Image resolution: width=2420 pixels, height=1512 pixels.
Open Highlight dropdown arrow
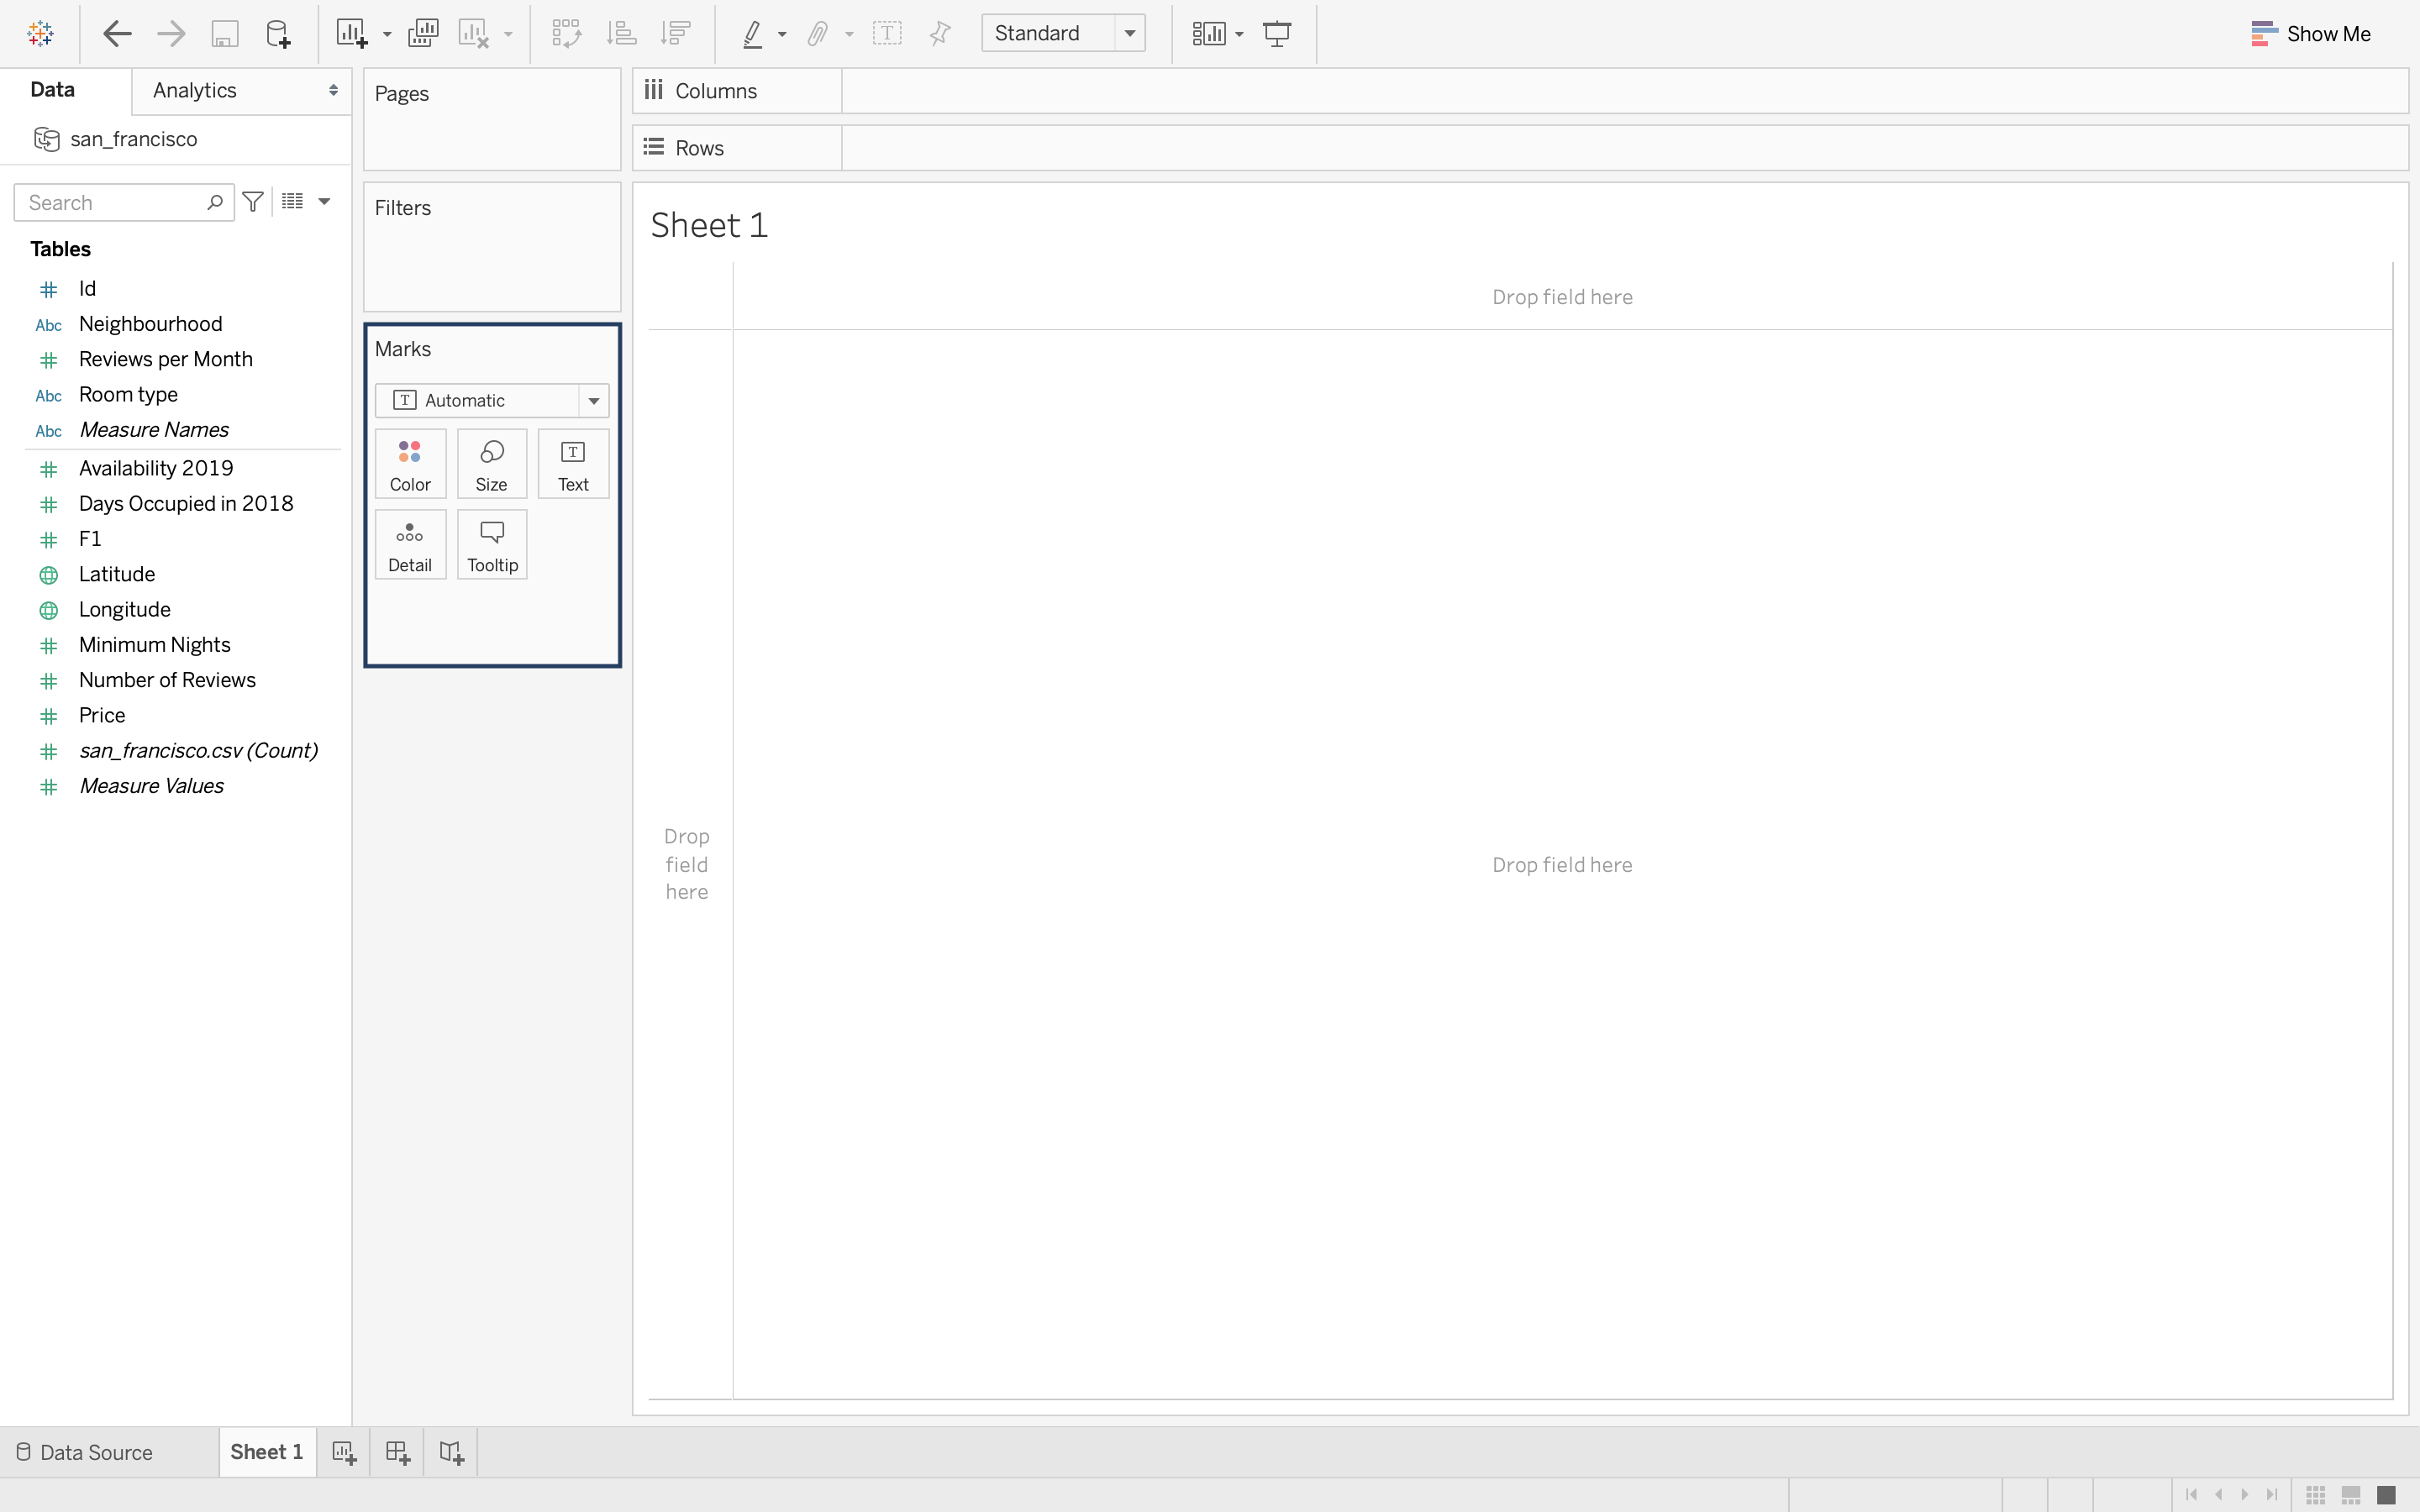point(782,35)
